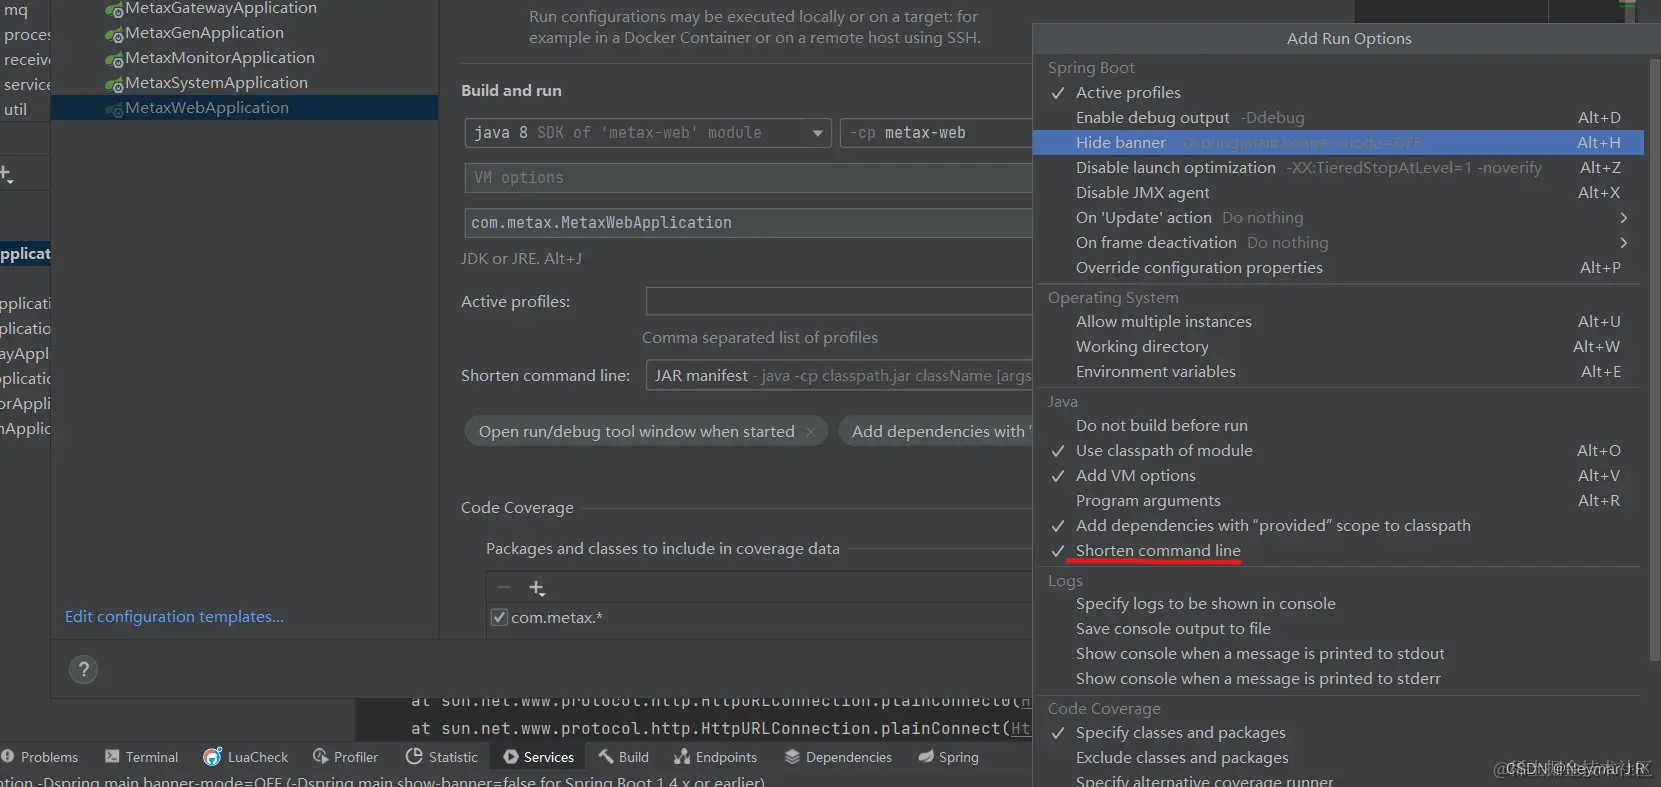Open Problems tool window icon

coord(8,757)
